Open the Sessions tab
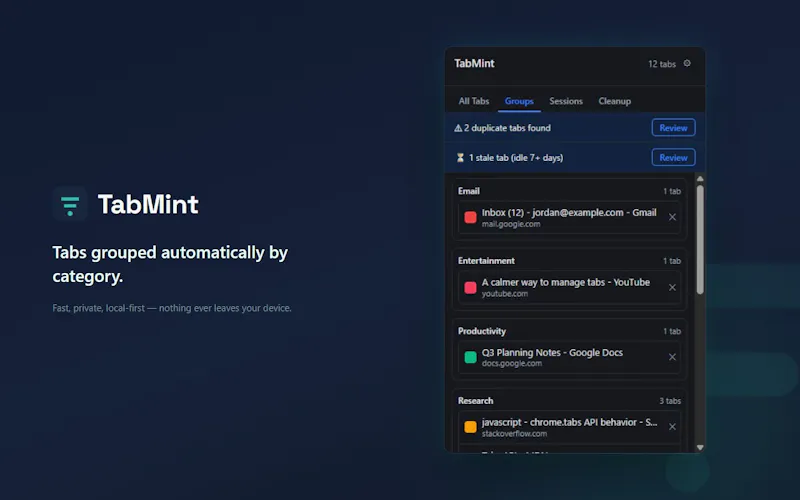 pyautogui.click(x=566, y=101)
